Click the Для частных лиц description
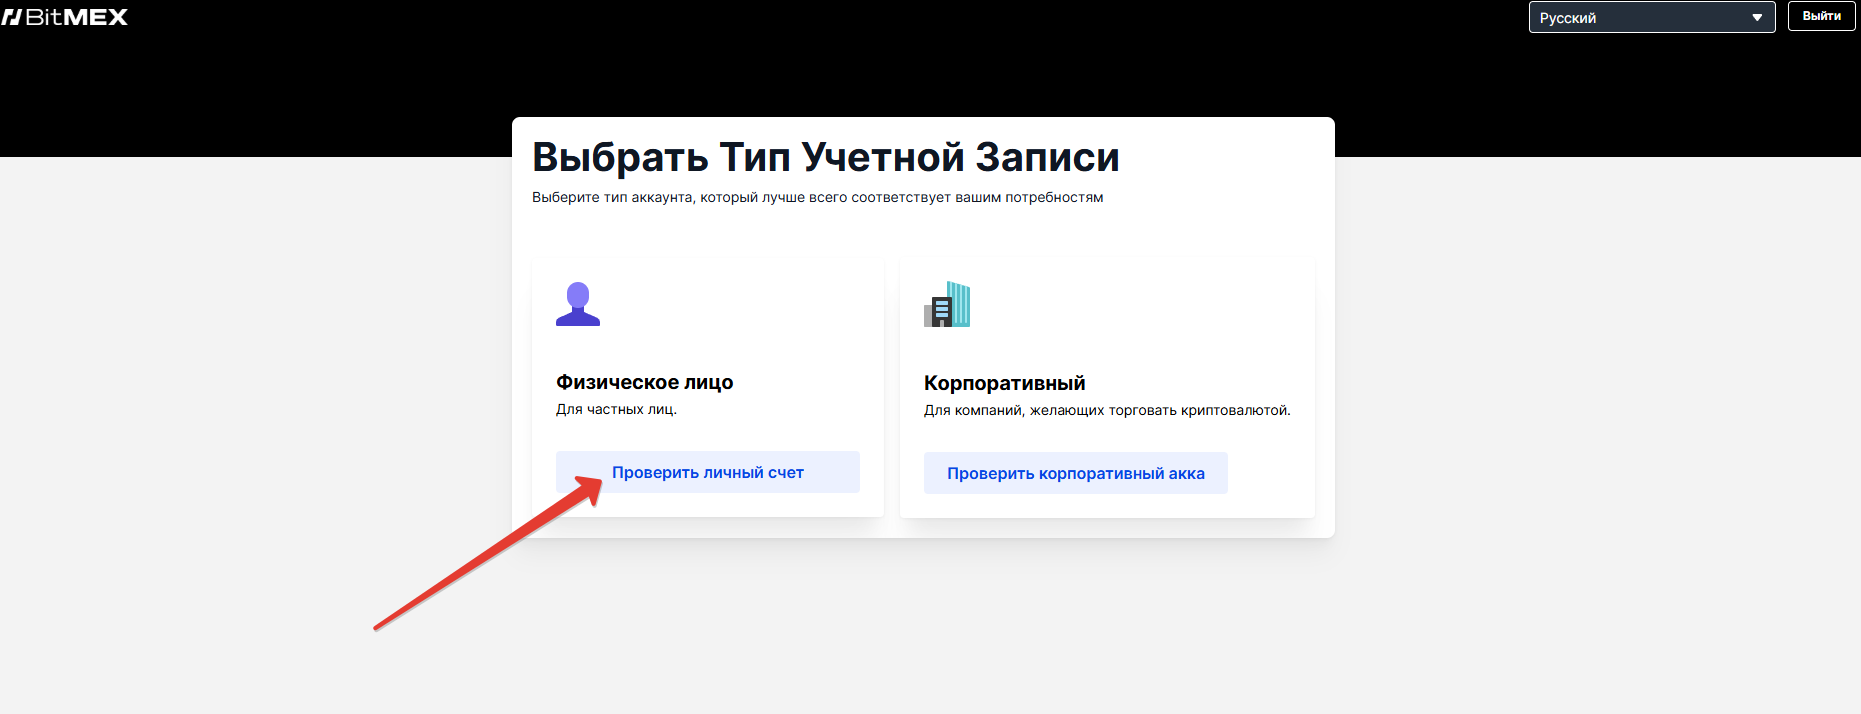The height and width of the screenshot is (714, 1861). 616,409
